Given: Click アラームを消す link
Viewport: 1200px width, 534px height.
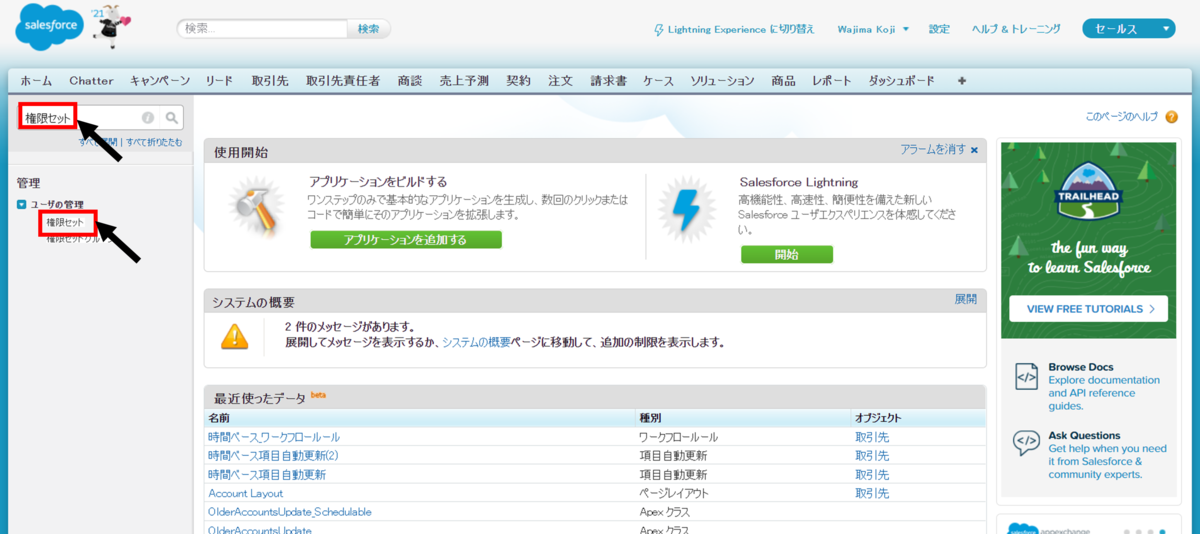Looking at the screenshot, I should [933, 149].
